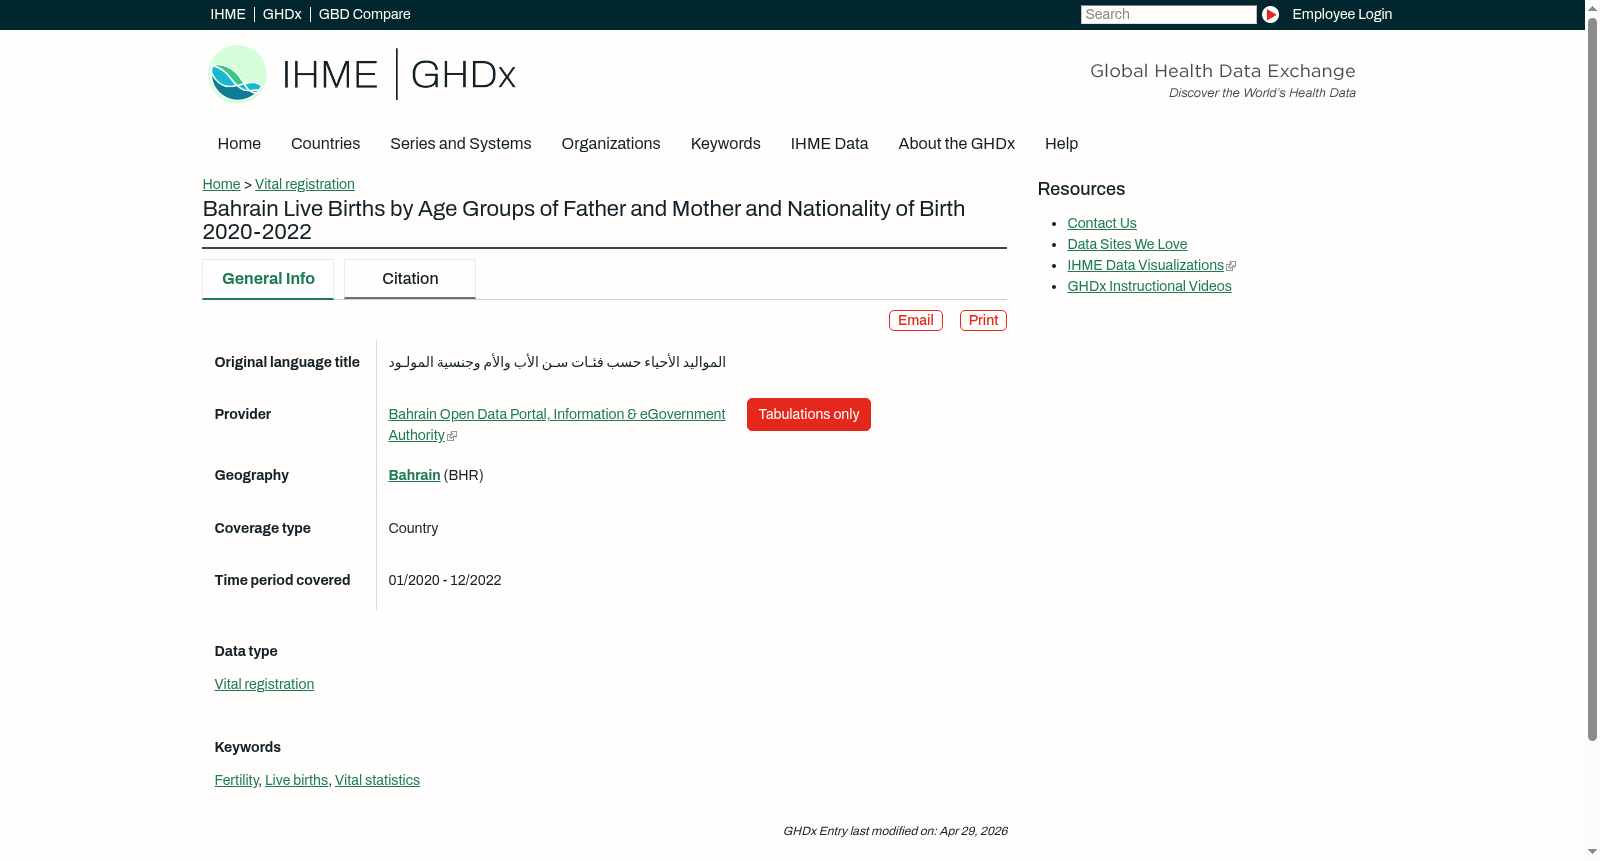Click the red search submit arrow icon
Screen dimensions: 1600x861
(1270, 14)
